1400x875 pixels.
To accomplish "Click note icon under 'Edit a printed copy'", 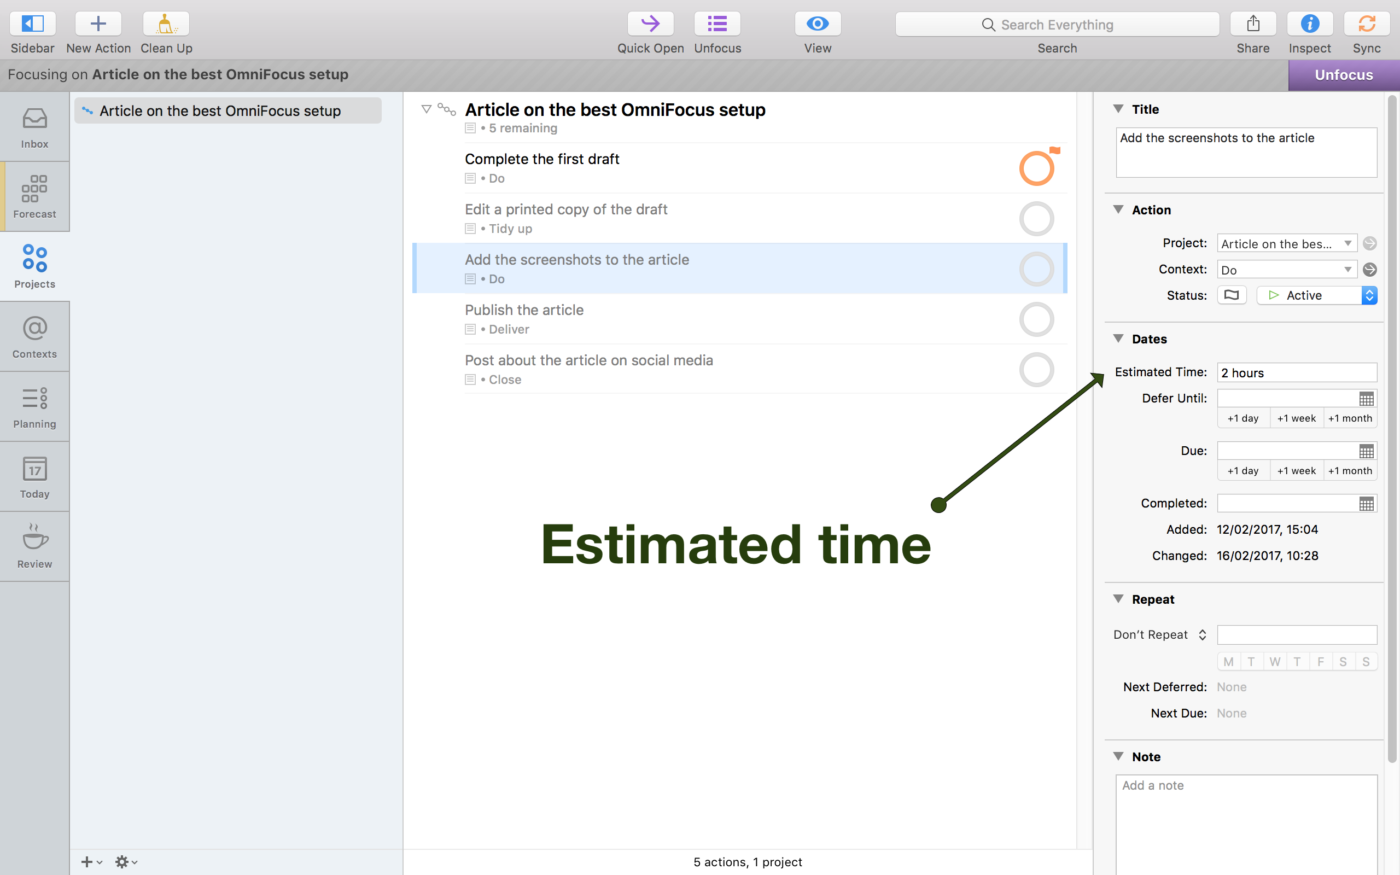I will (x=470, y=229).
